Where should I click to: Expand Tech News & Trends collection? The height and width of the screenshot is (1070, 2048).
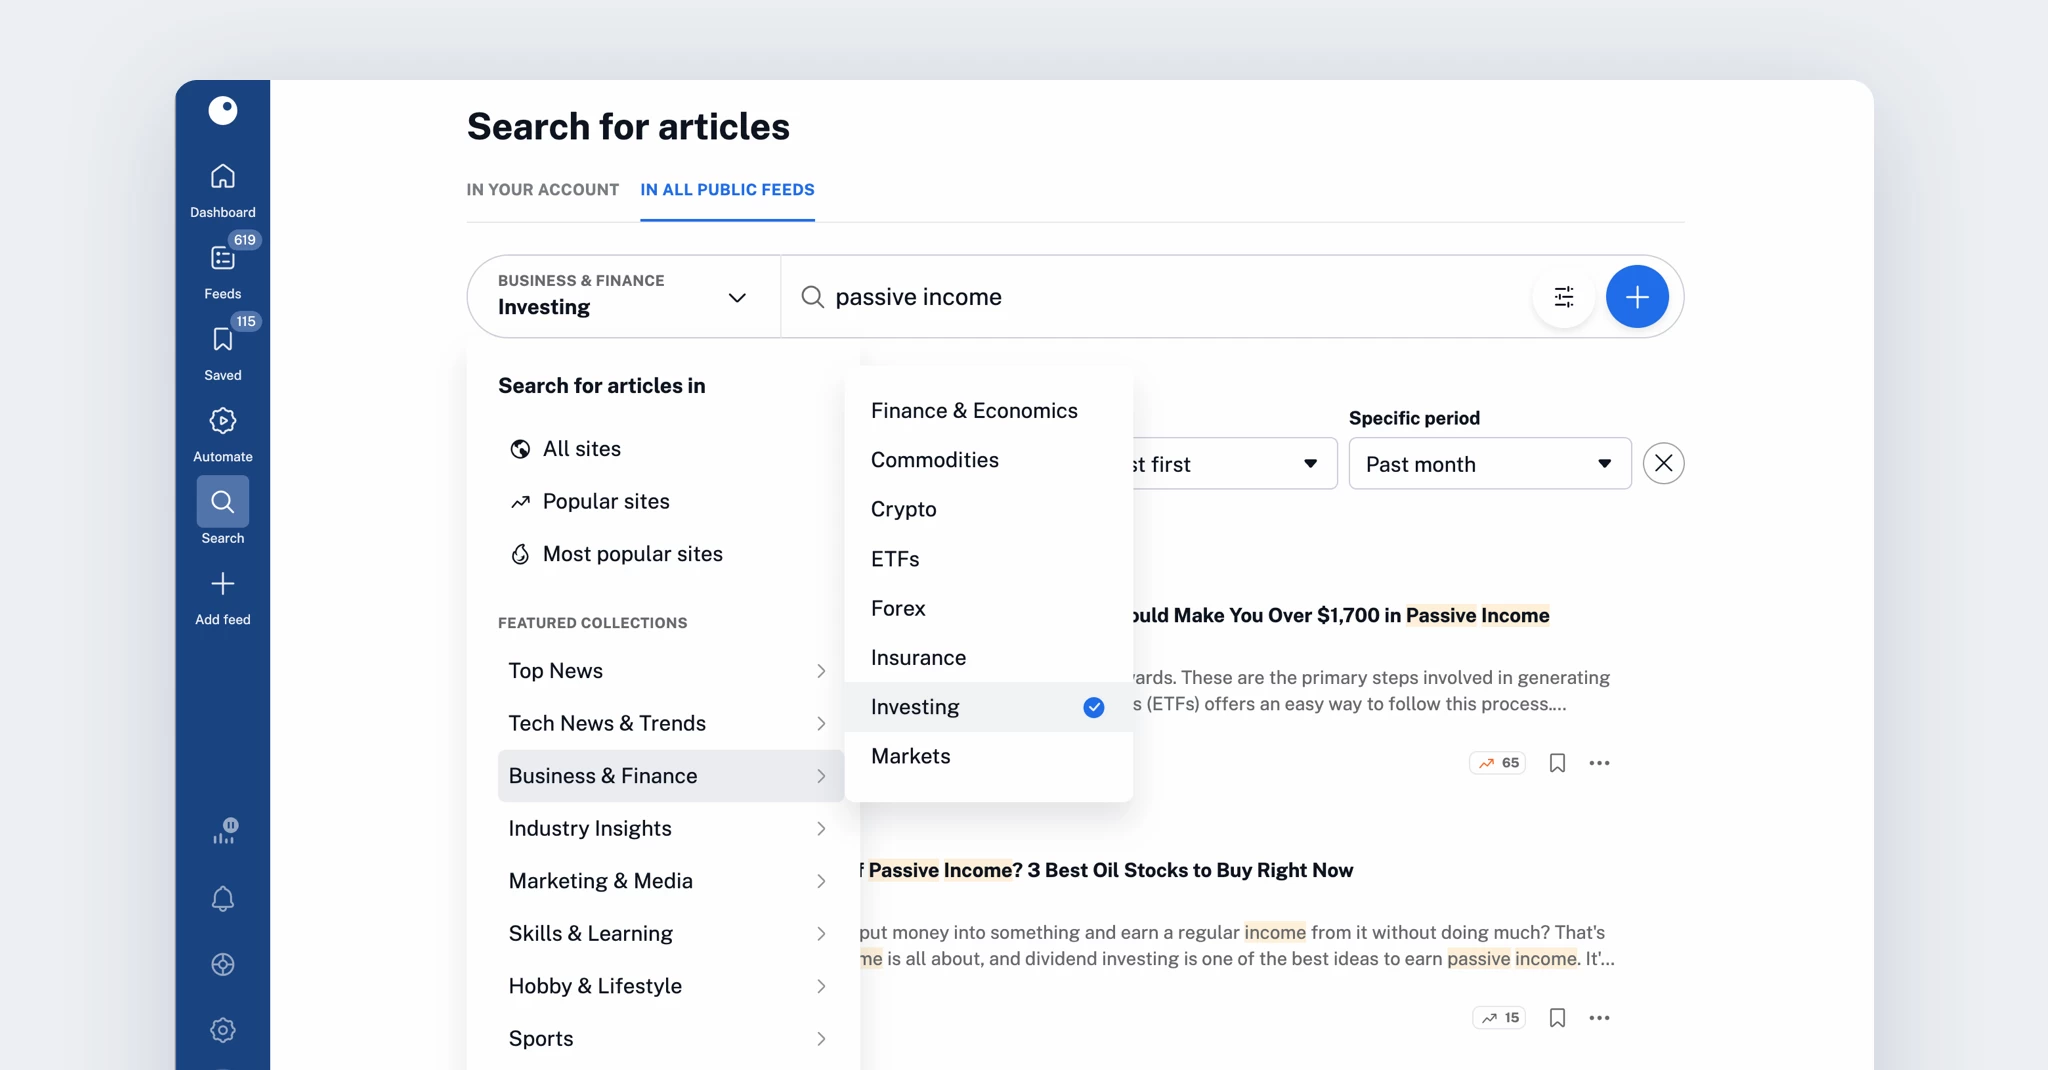point(670,723)
